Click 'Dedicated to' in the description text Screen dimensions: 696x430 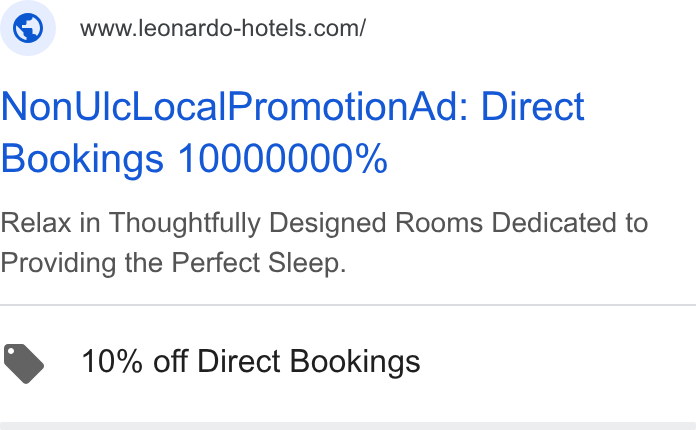(570, 222)
